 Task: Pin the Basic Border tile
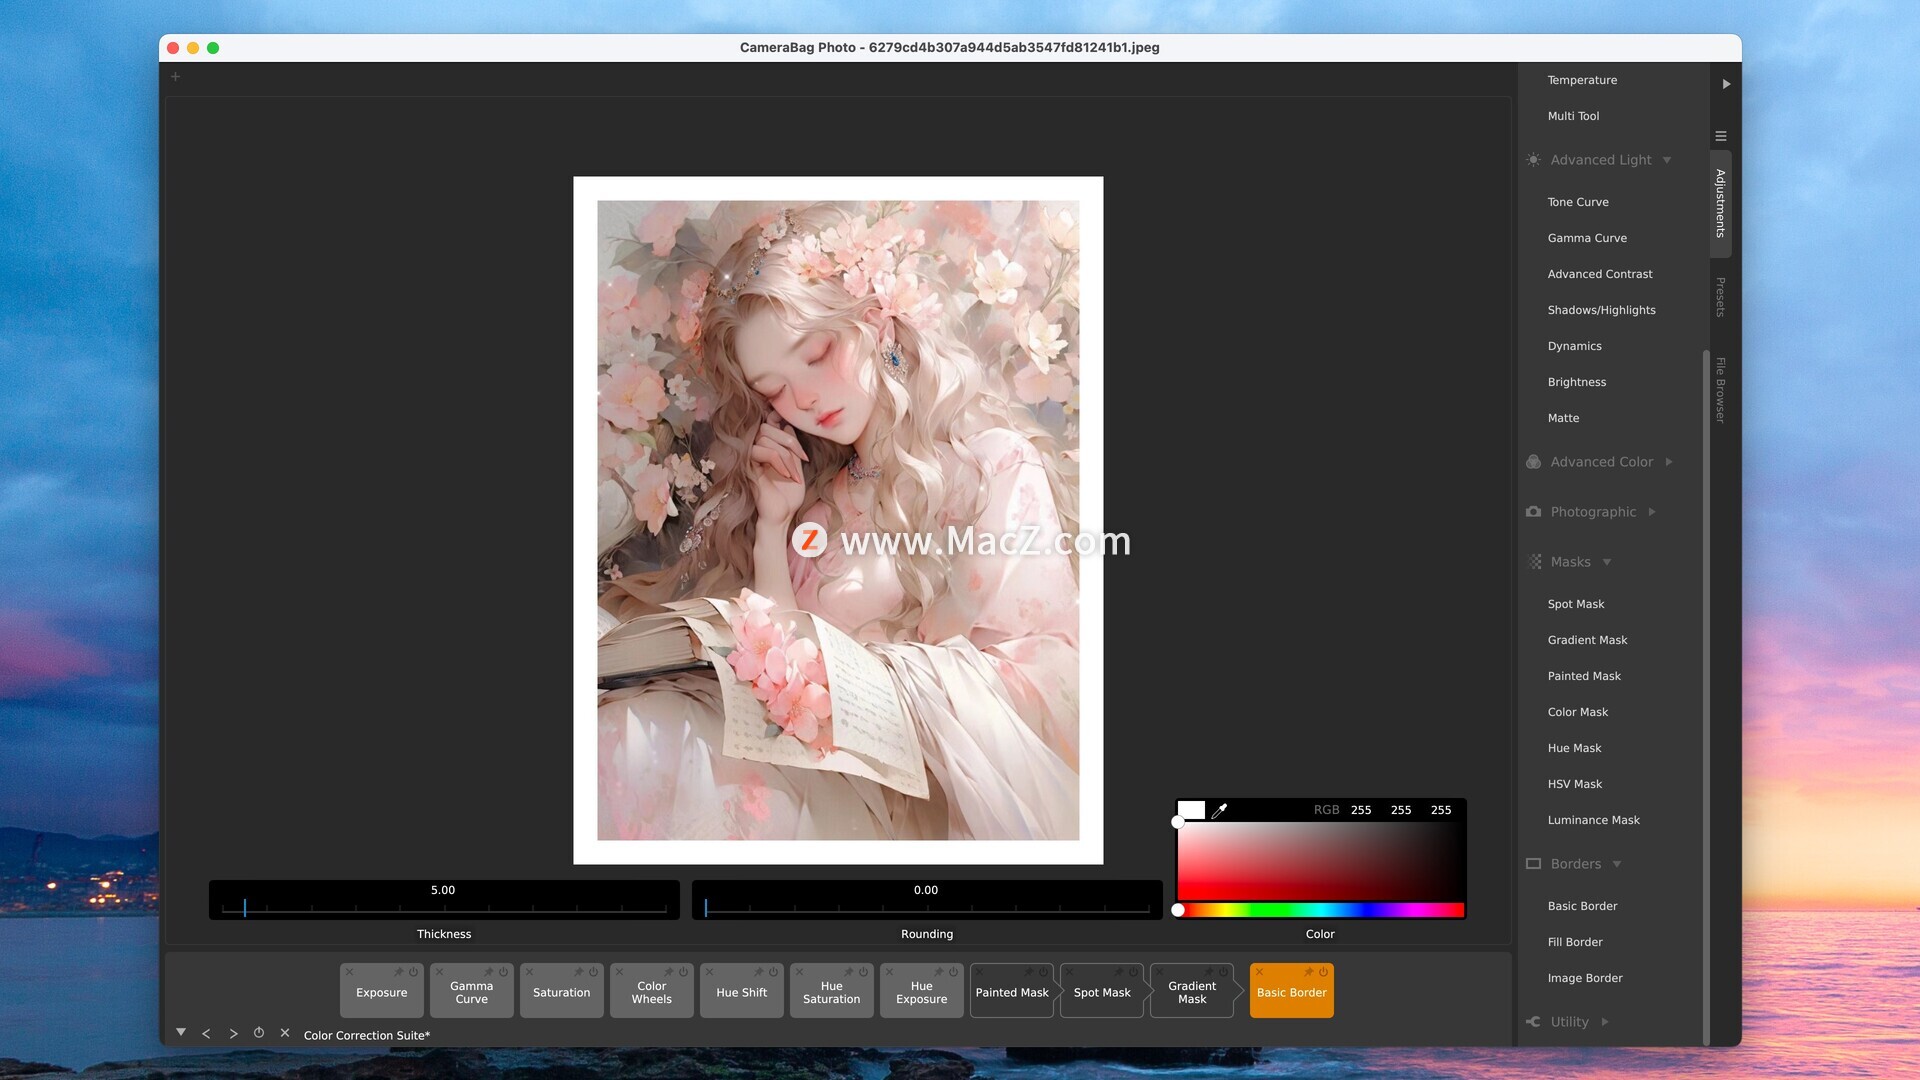(1308, 972)
